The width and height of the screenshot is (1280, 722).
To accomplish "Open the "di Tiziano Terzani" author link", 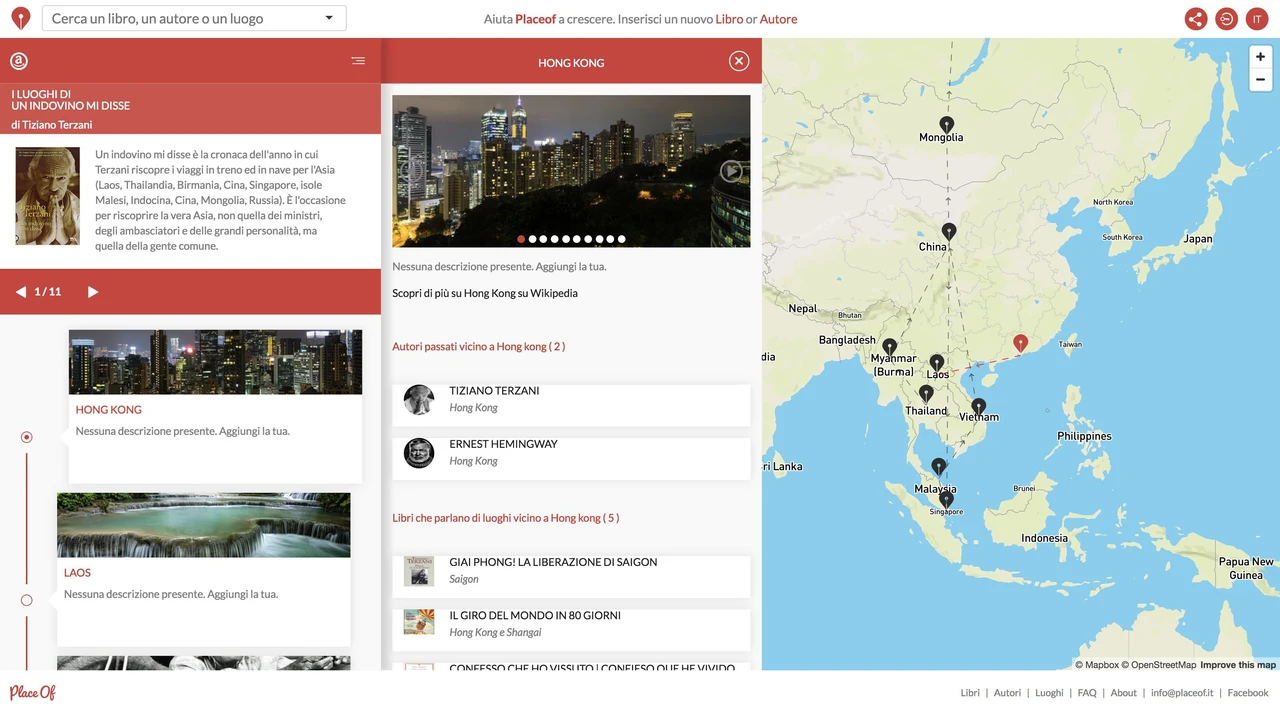I will coord(52,125).
